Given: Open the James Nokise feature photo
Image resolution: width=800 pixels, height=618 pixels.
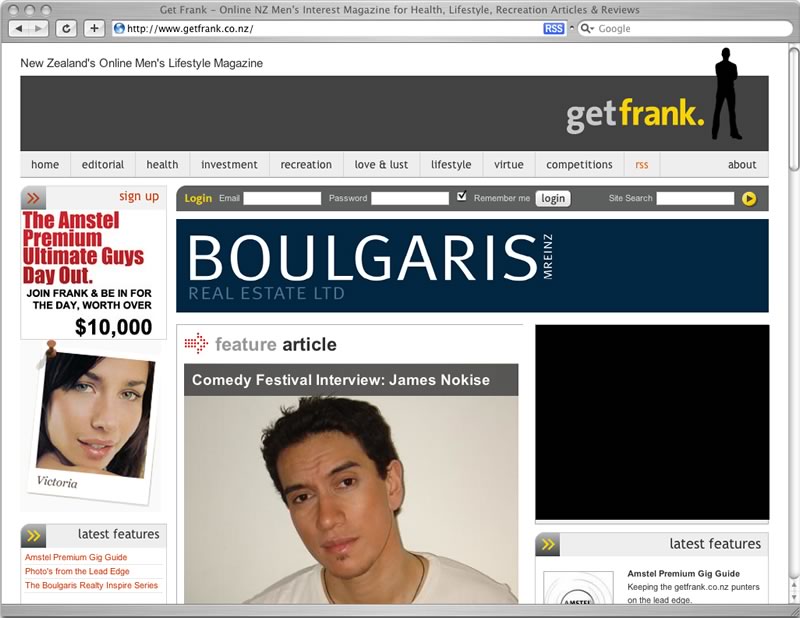Looking at the screenshot, I should pyautogui.click(x=351, y=500).
